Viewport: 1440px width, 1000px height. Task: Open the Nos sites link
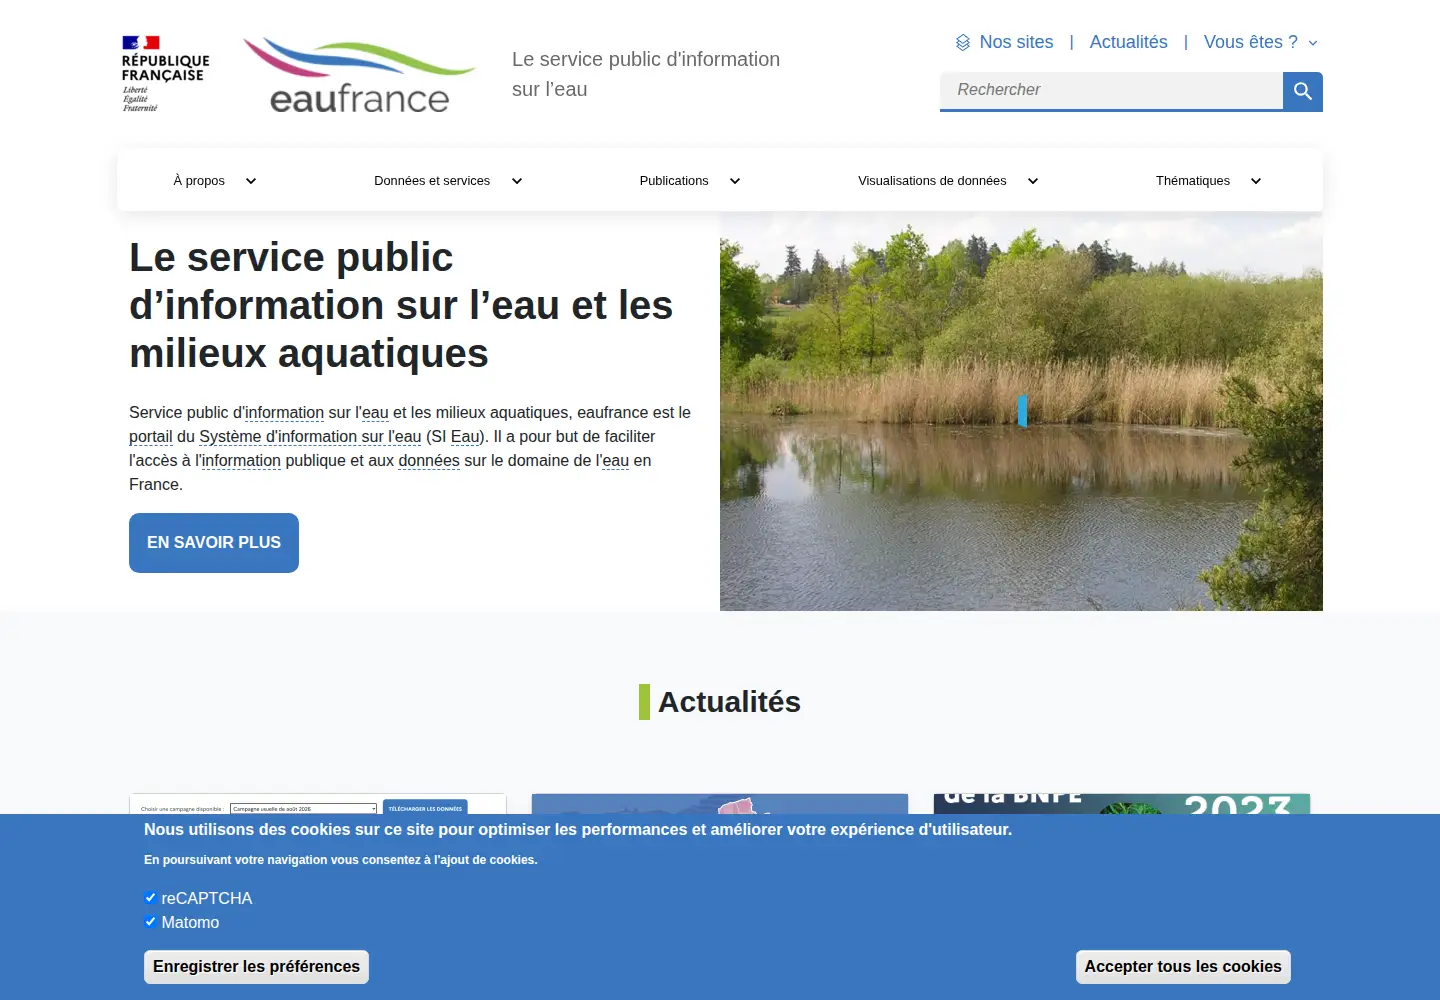coord(1016,42)
